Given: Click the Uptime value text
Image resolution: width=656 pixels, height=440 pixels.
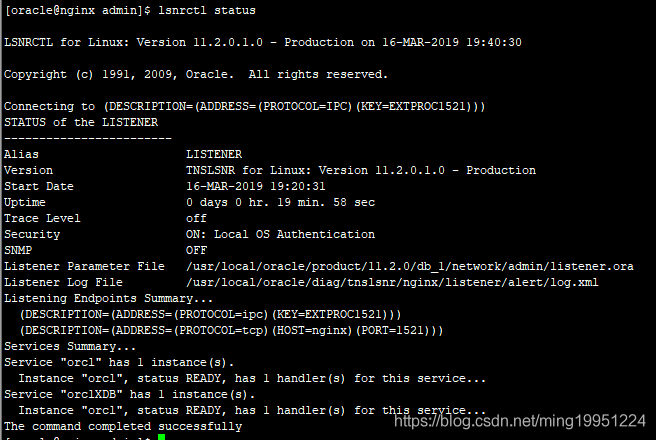Looking at the screenshot, I should 280,202.
